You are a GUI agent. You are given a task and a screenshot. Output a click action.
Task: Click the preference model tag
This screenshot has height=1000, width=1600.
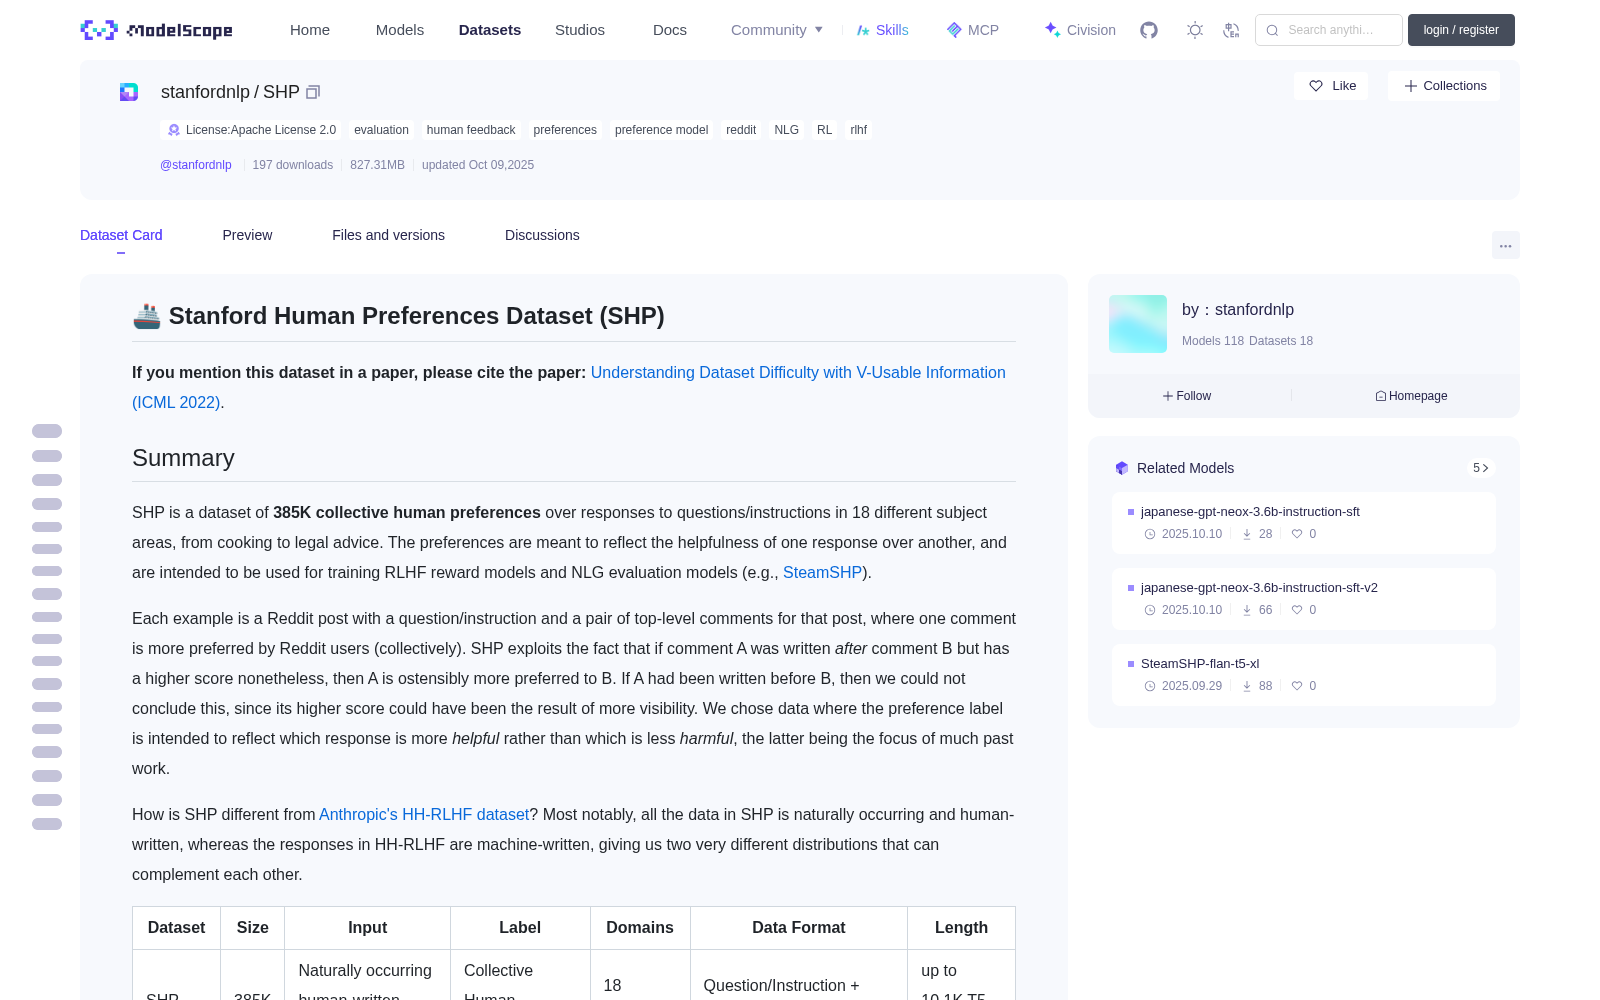click(x=661, y=130)
